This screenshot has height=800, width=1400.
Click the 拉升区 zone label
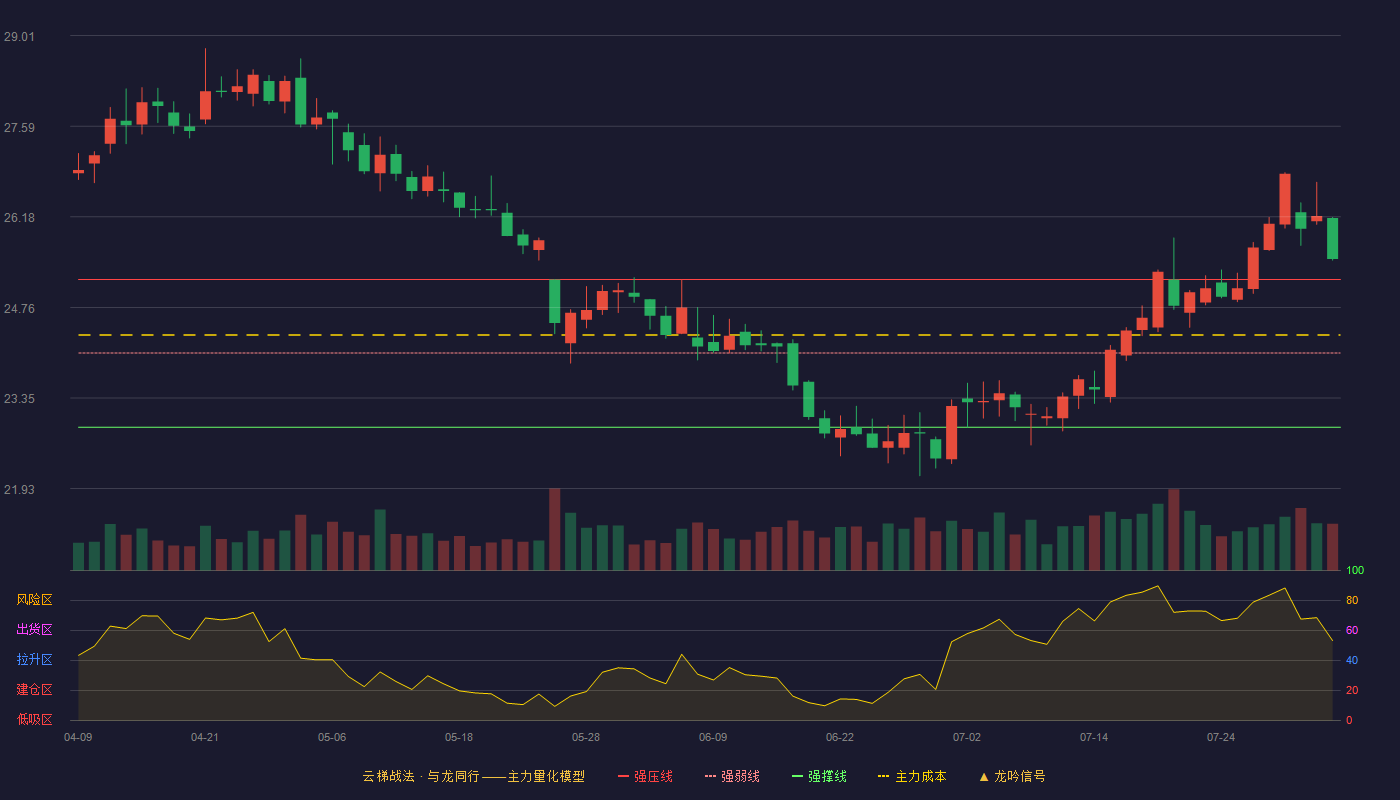34,660
